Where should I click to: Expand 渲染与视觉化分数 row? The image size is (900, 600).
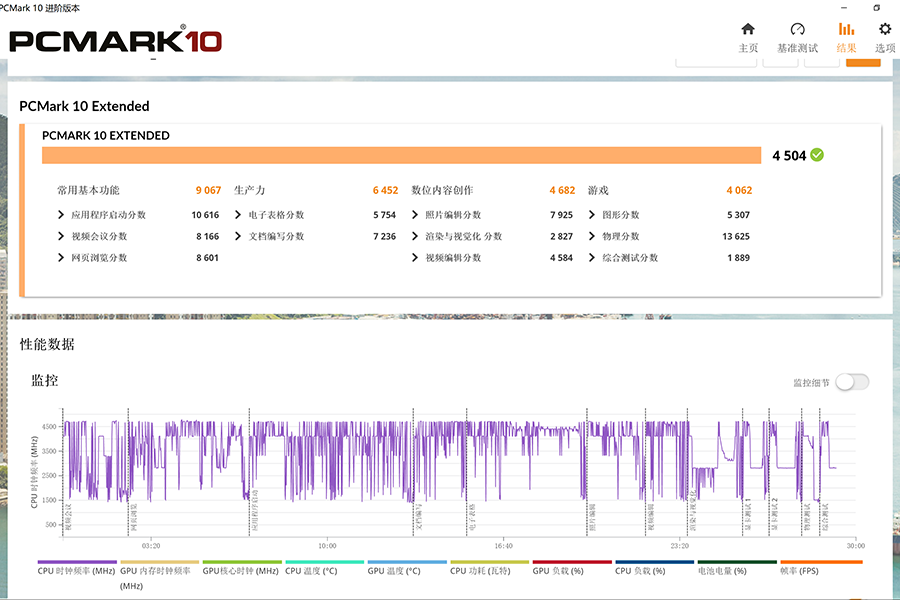(415, 236)
